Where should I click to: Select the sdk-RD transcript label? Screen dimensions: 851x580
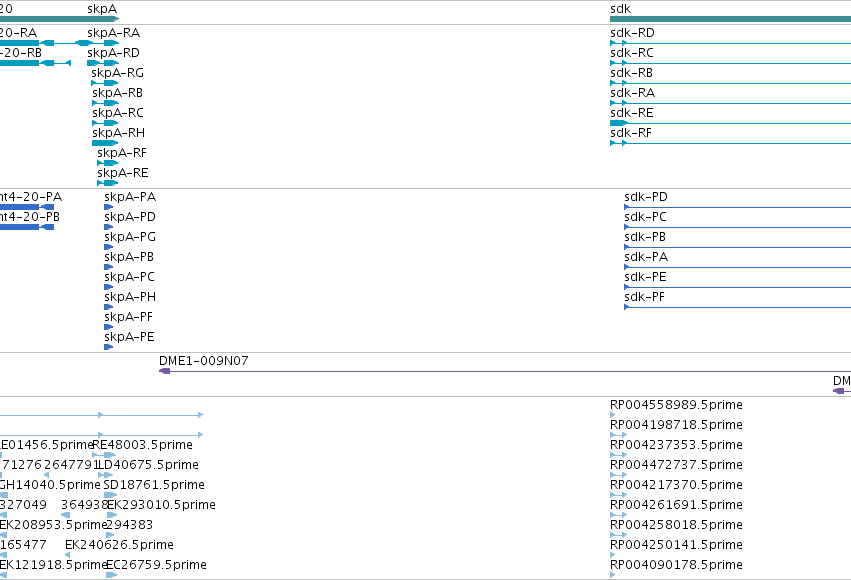pos(632,33)
